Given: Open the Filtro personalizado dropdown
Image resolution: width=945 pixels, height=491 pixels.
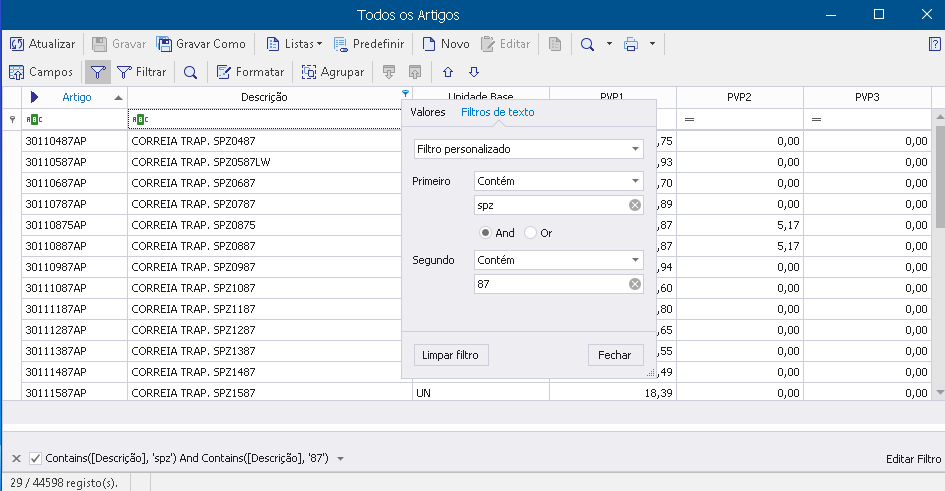Looking at the screenshot, I should pyautogui.click(x=529, y=149).
